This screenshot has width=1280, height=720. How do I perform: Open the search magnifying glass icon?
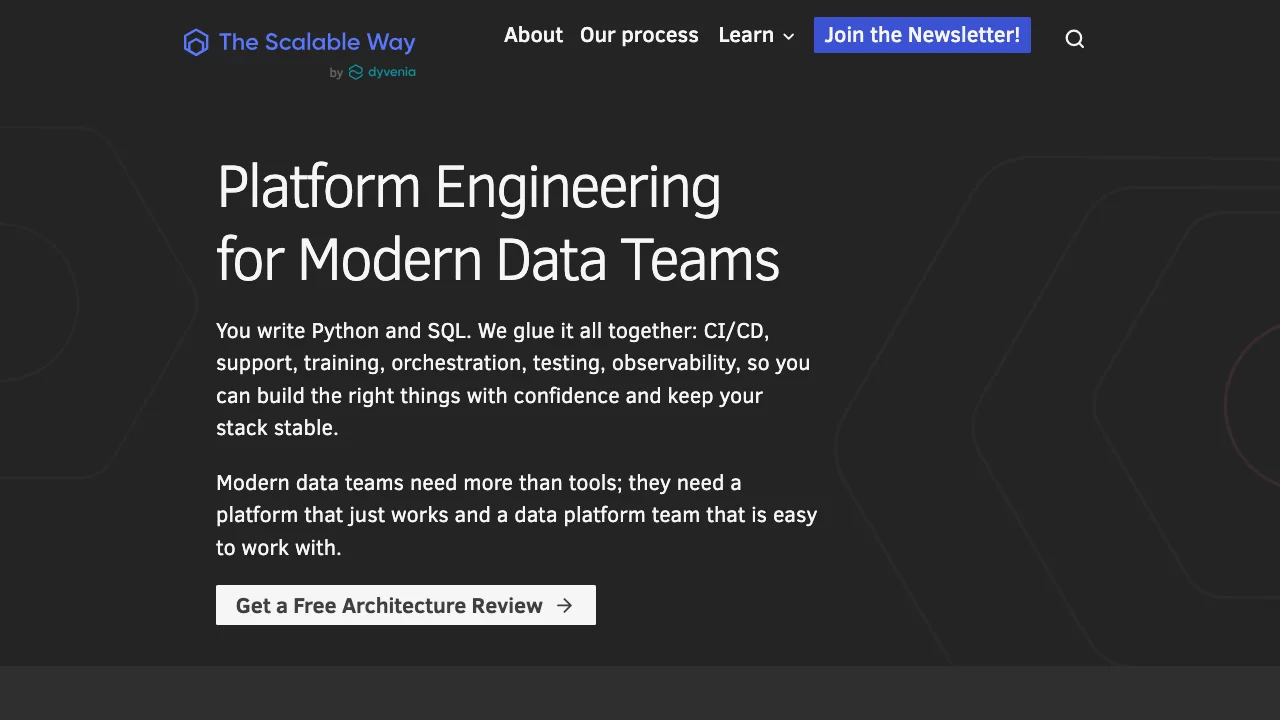pyautogui.click(x=1074, y=38)
